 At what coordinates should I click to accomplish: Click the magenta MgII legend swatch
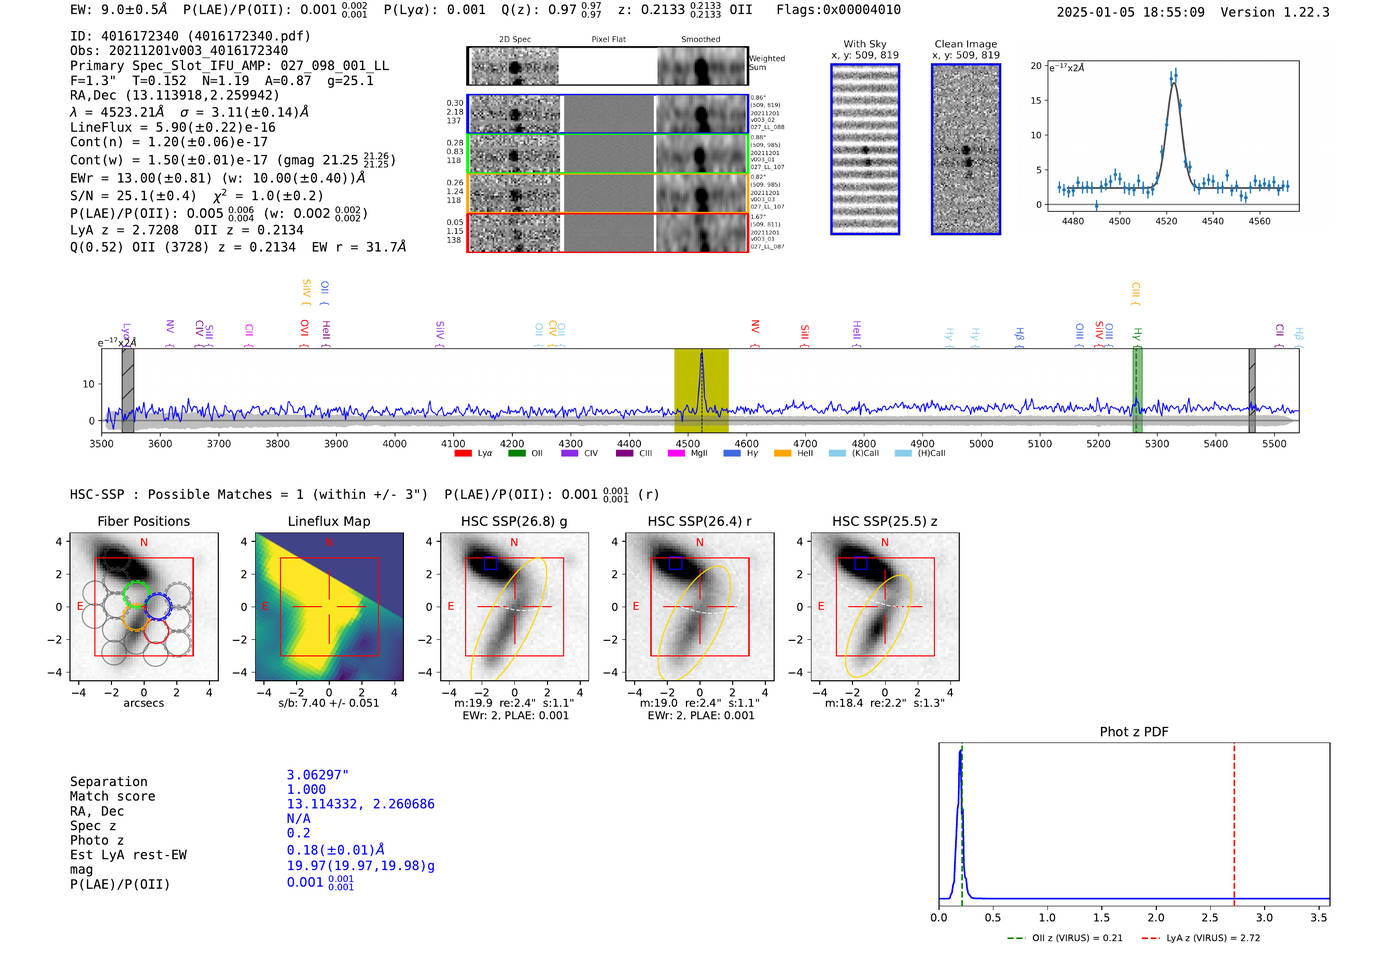[x=676, y=454]
